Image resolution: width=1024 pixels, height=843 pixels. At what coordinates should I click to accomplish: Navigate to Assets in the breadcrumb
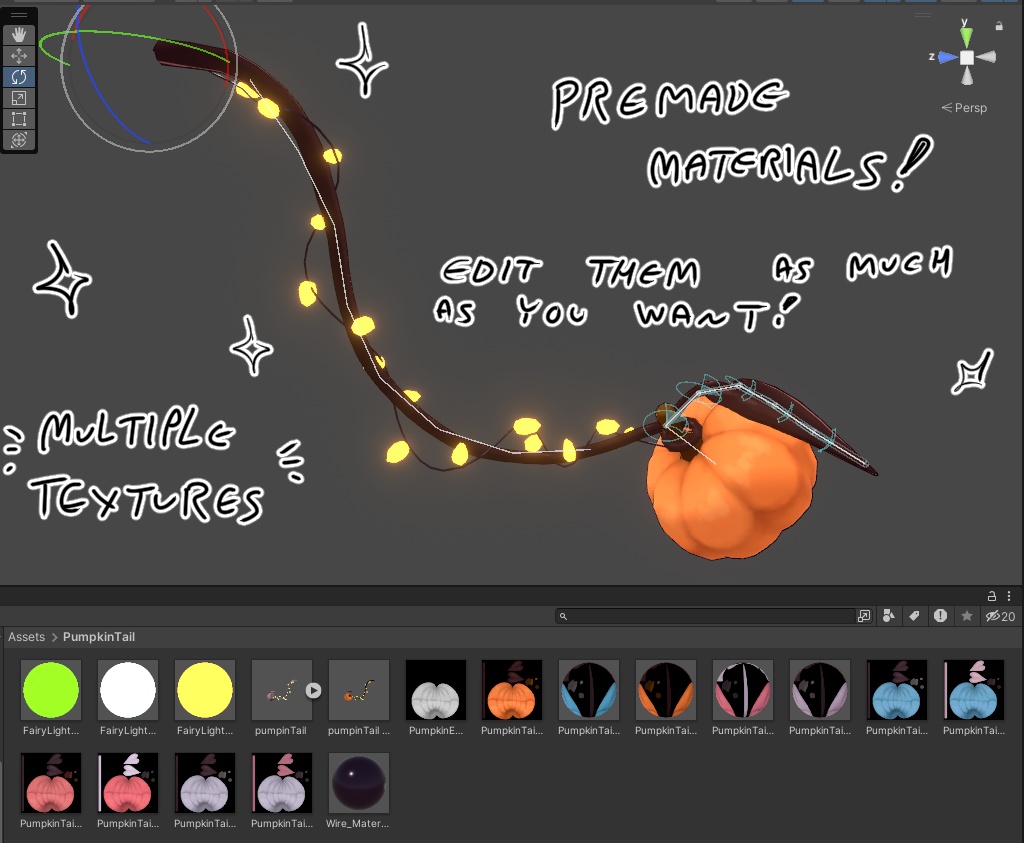coord(26,636)
